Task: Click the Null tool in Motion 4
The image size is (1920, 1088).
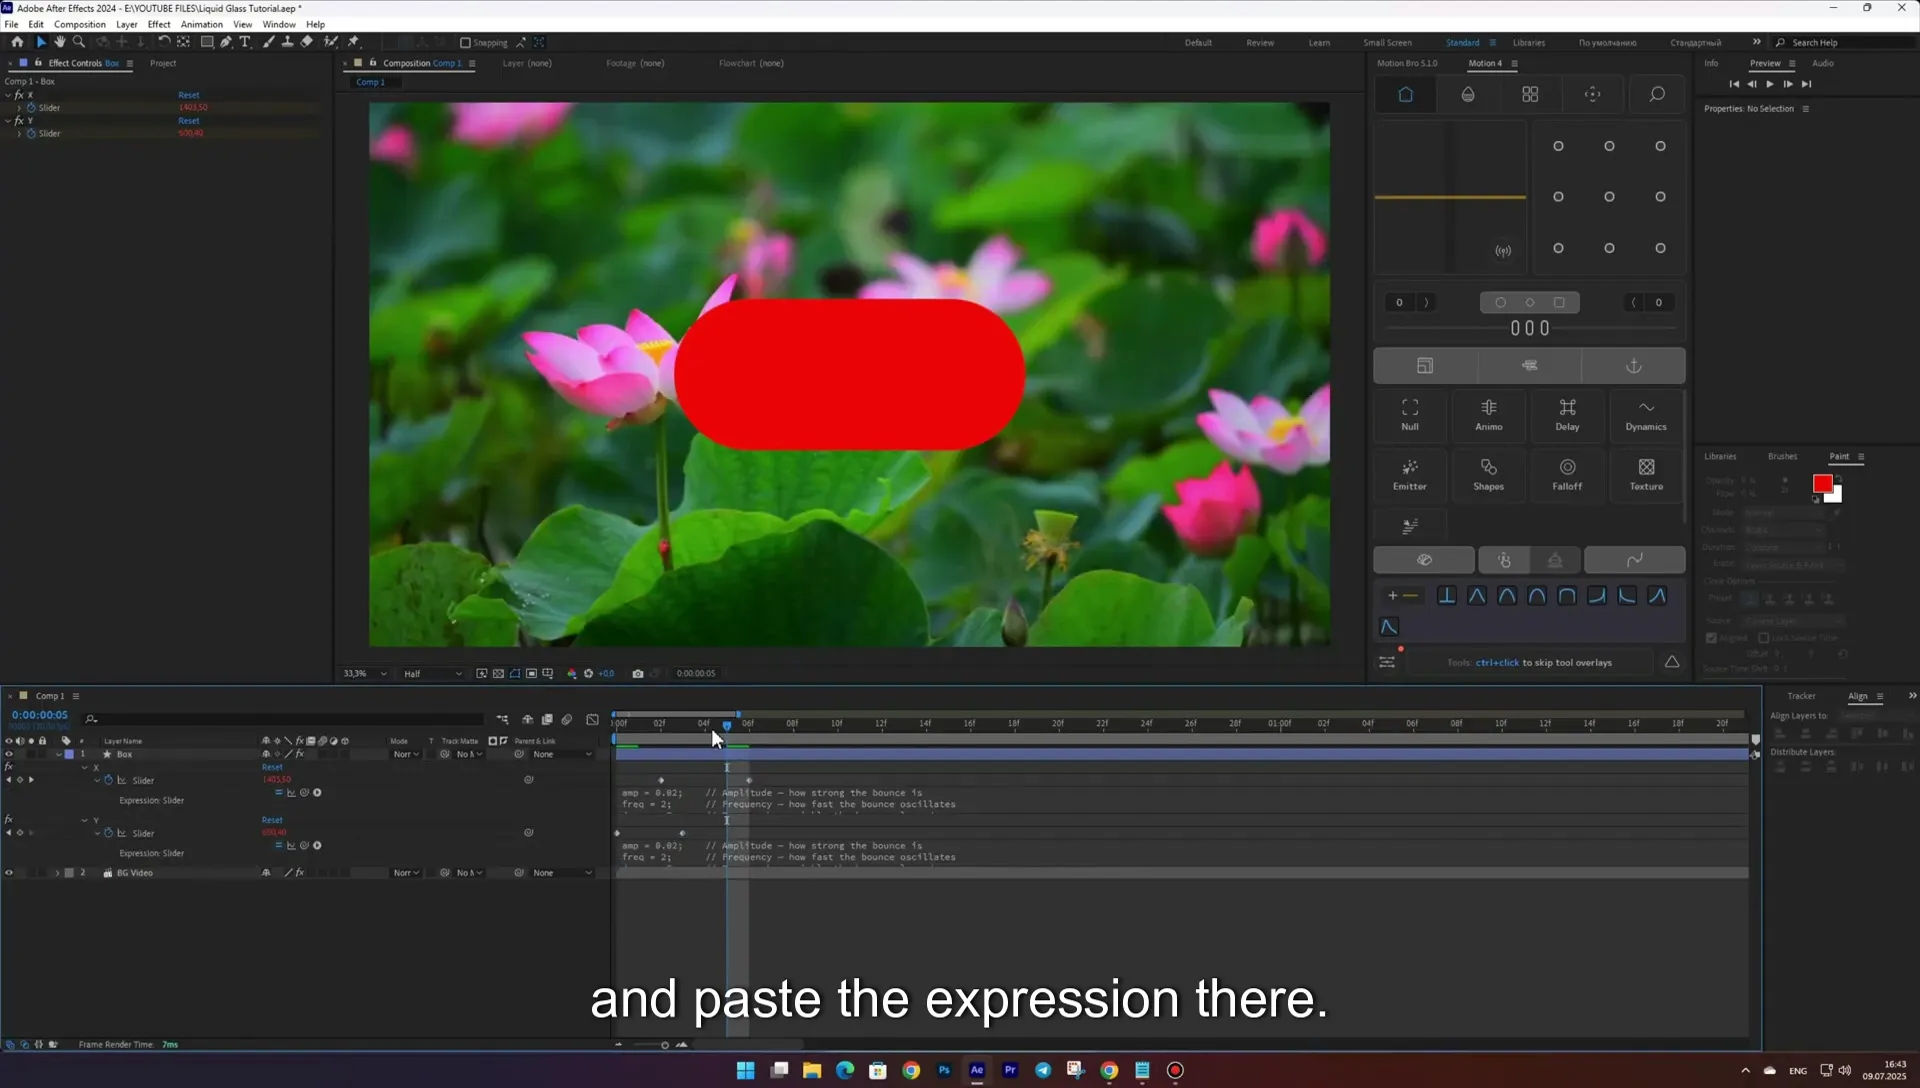Action: (1410, 415)
